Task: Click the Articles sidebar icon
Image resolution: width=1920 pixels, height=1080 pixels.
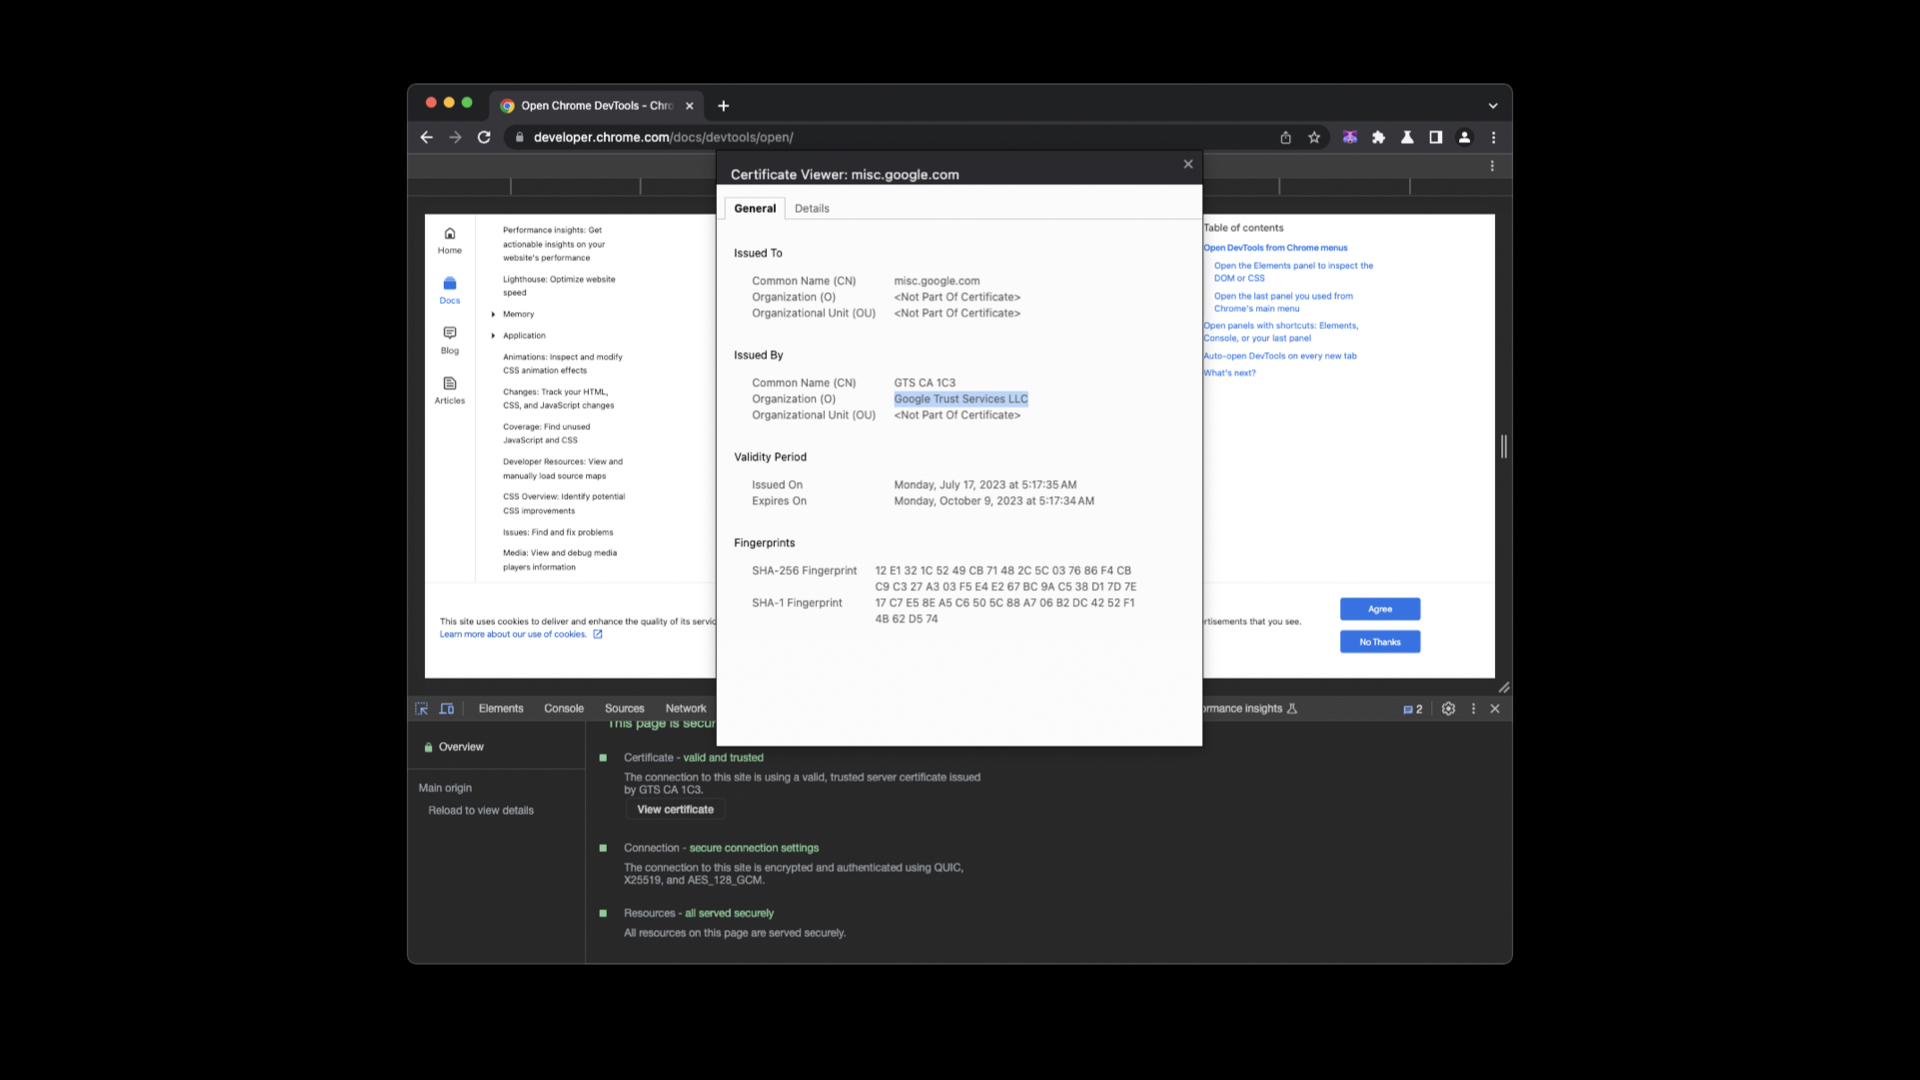Action: tap(450, 390)
